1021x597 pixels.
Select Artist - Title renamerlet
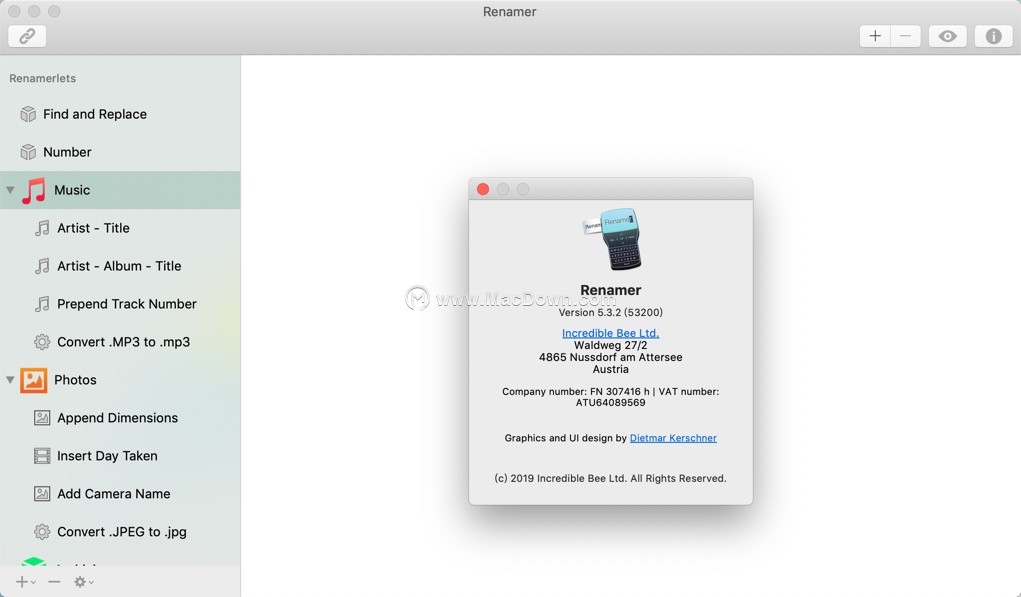tap(120, 228)
